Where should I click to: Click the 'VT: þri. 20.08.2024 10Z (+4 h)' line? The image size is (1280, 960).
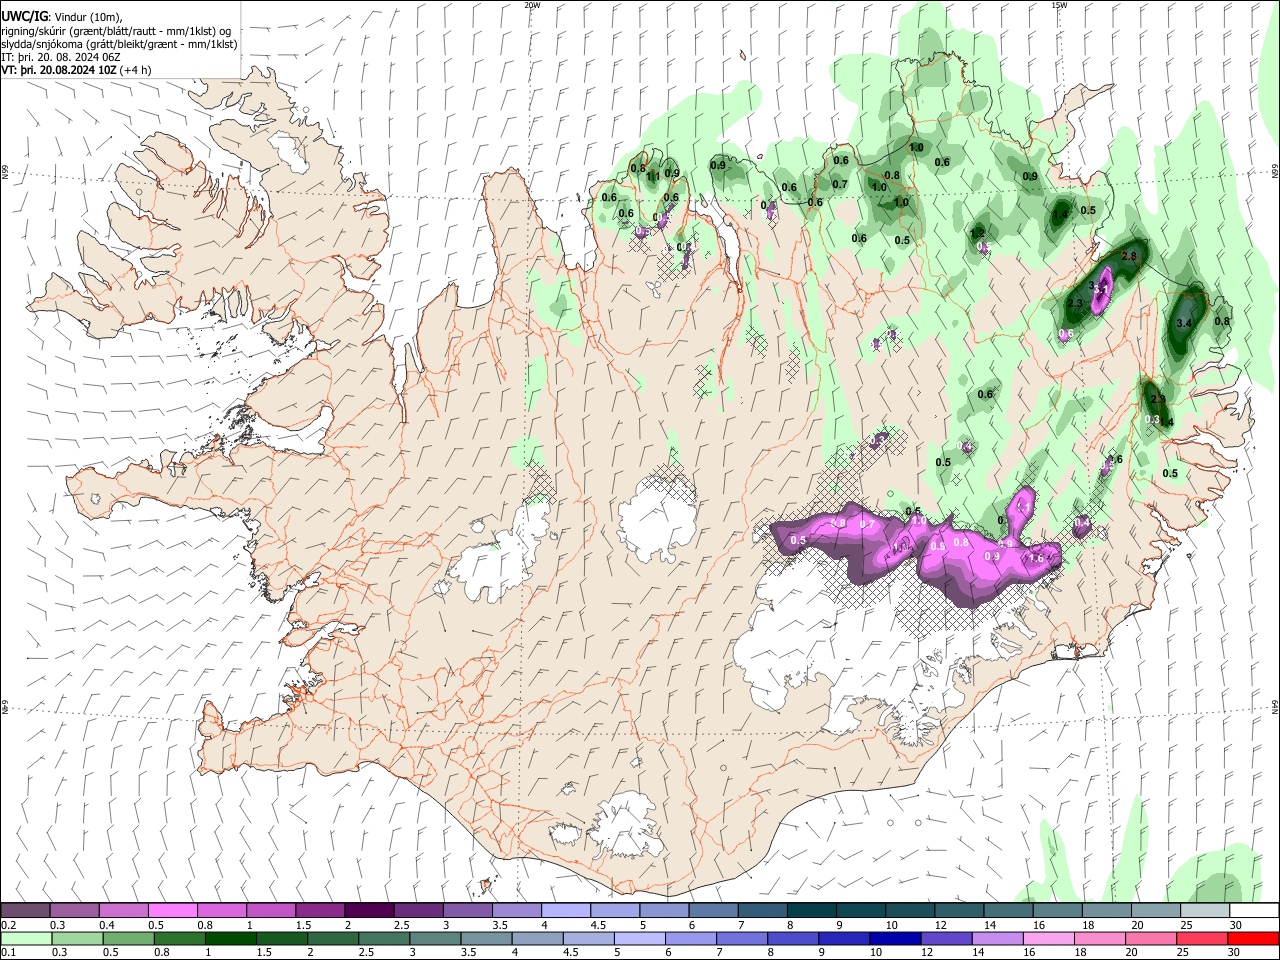77,70
